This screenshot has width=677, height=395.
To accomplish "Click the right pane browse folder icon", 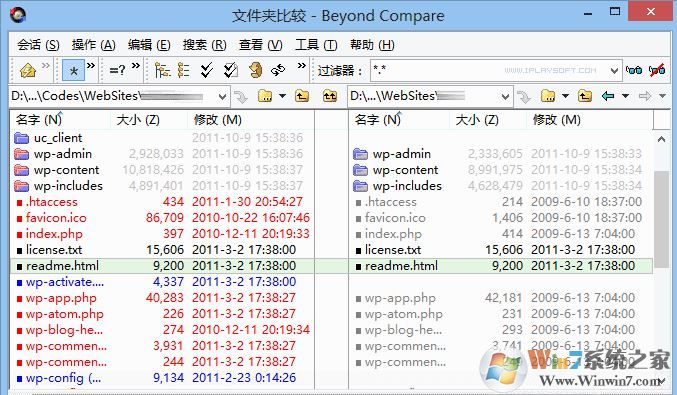I will point(548,96).
